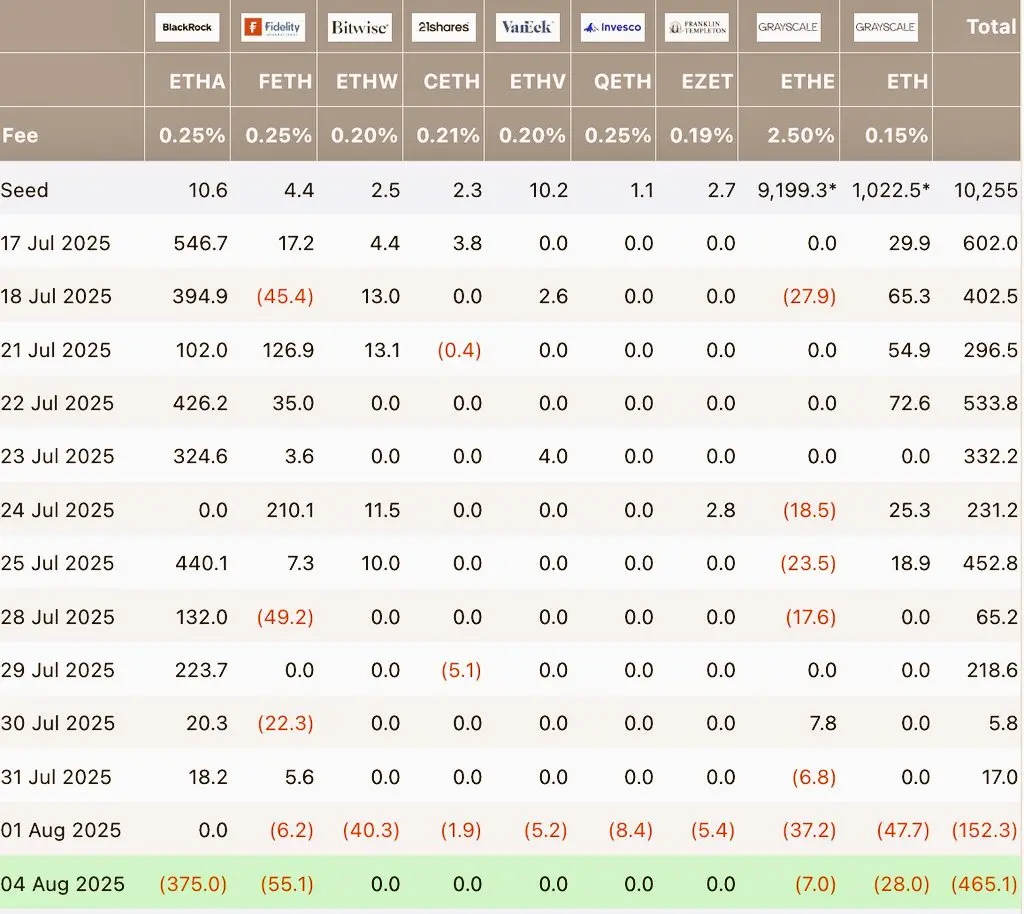This screenshot has width=1024, height=914.
Task: Click the BlackRock logo
Action: tap(187, 27)
